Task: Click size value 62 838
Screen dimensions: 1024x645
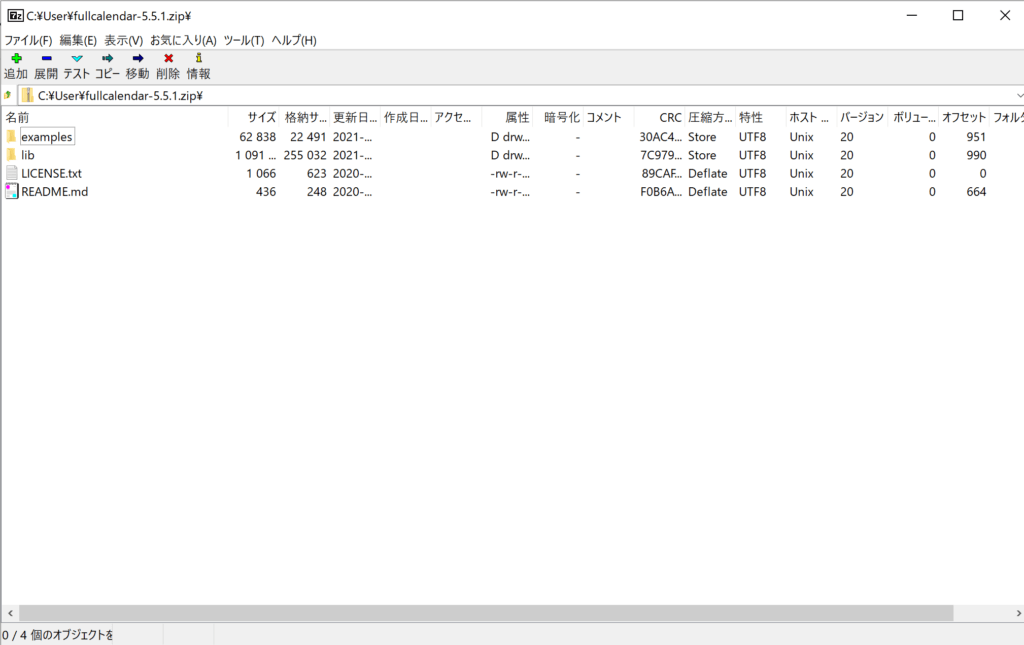Action: coord(258,137)
